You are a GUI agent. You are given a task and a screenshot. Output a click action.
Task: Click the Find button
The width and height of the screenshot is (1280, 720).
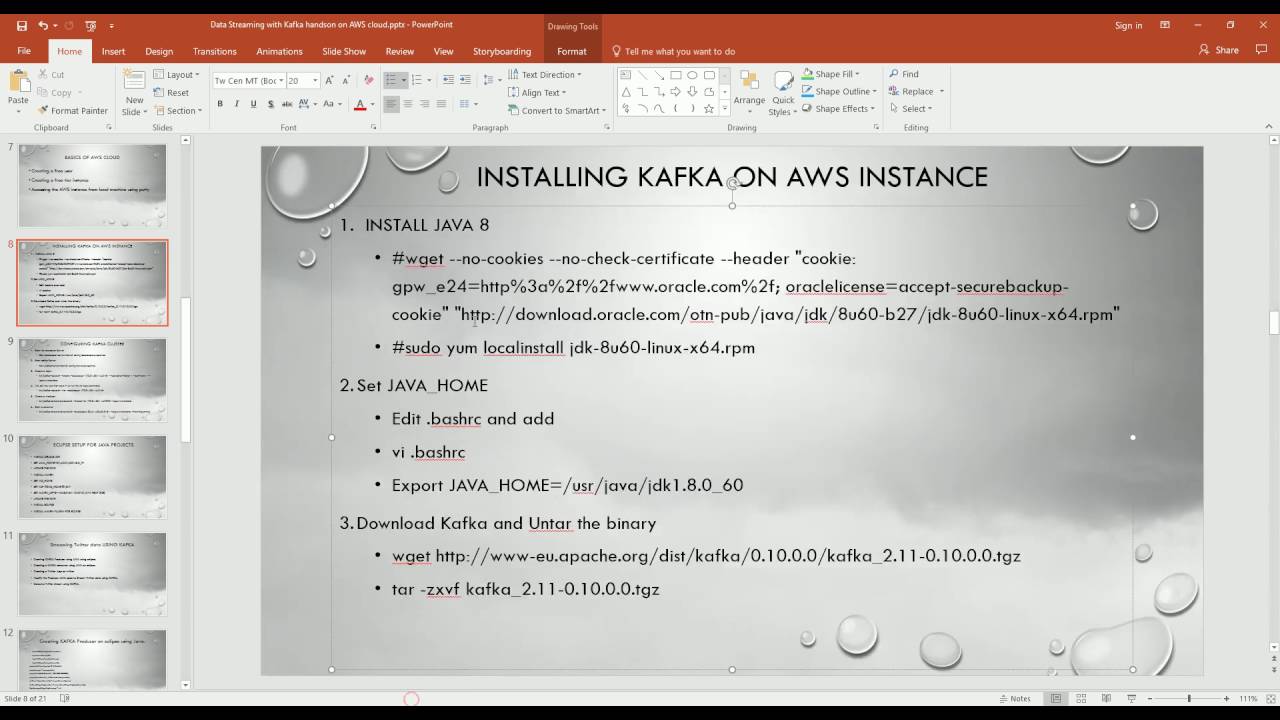click(903, 74)
